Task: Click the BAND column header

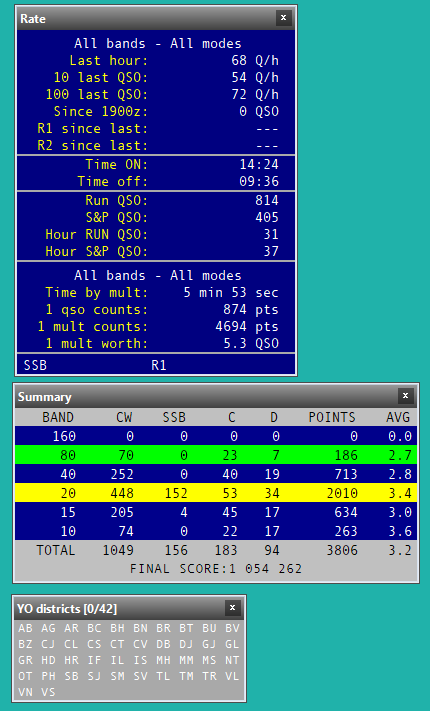Action: pyautogui.click(x=58, y=417)
